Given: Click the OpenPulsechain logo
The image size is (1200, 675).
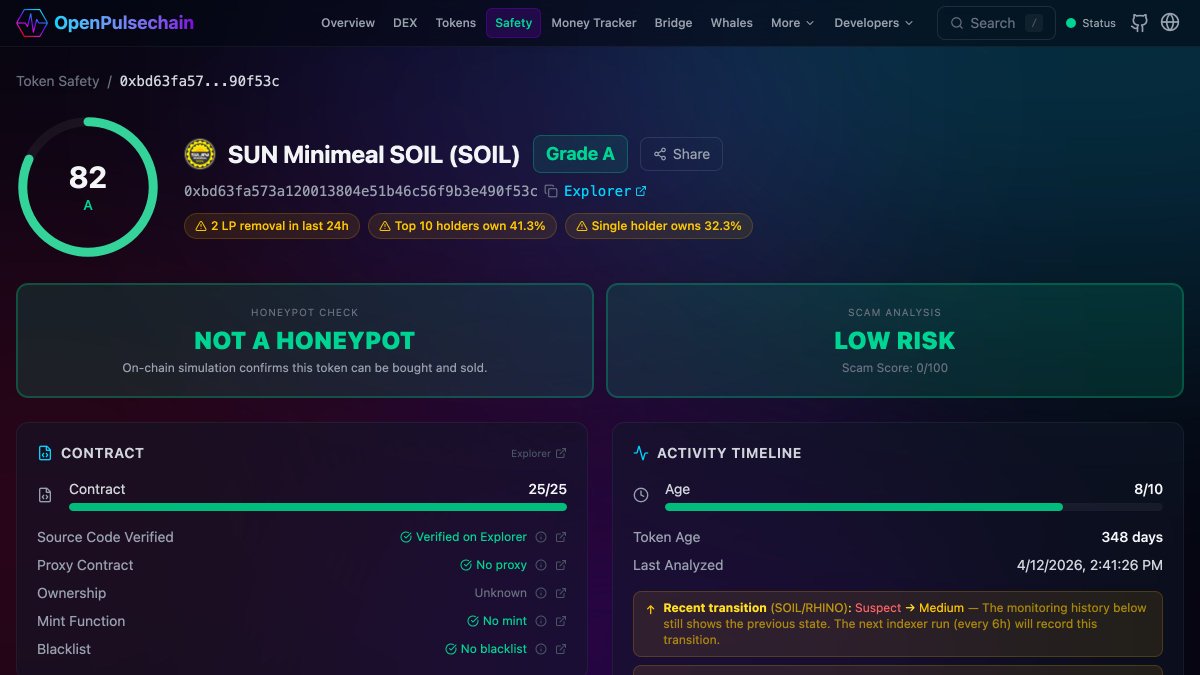Looking at the screenshot, I should coord(105,22).
